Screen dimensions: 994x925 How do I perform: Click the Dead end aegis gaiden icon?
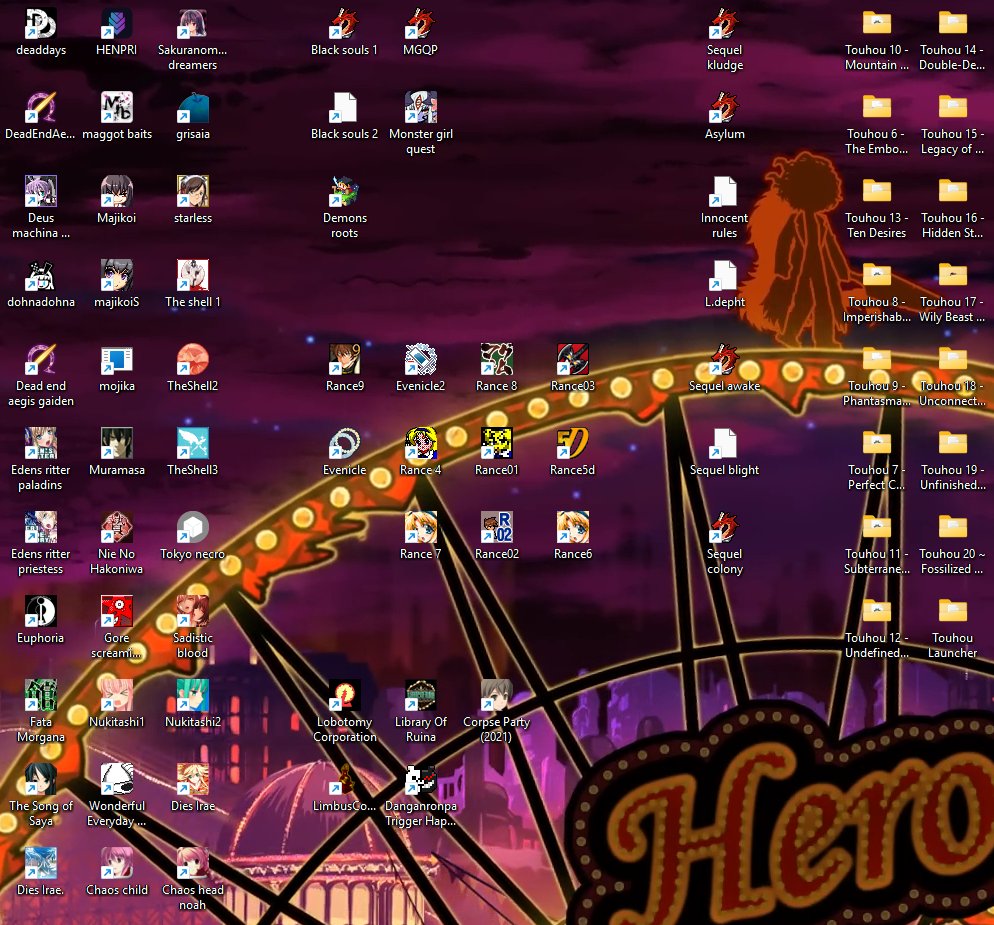point(41,359)
